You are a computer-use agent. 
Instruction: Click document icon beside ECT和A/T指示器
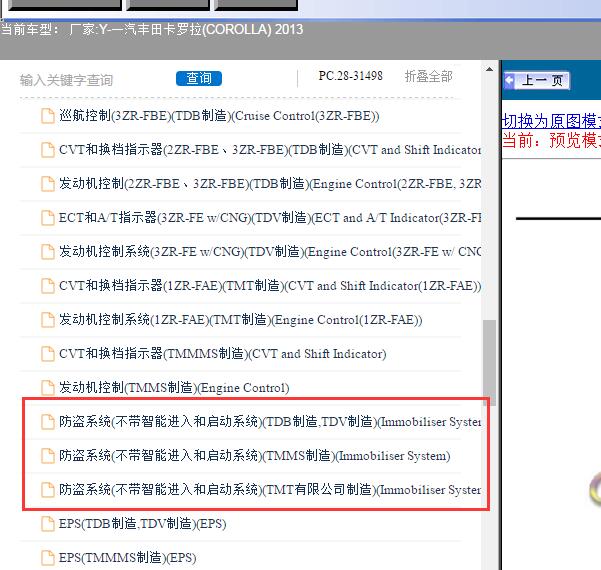click(x=48, y=218)
